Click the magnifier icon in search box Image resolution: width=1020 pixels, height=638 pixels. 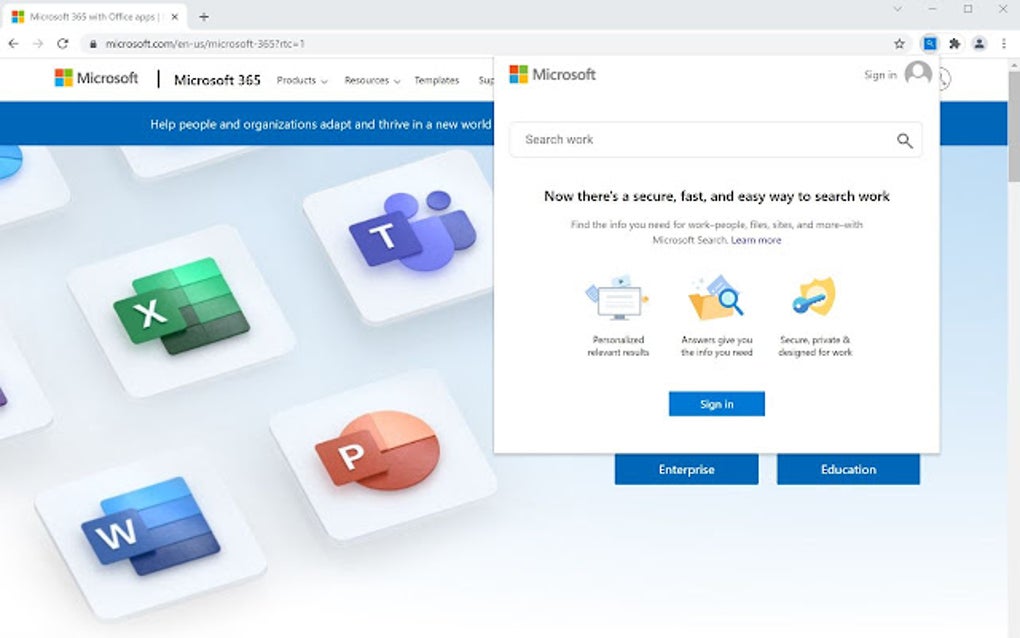point(904,140)
